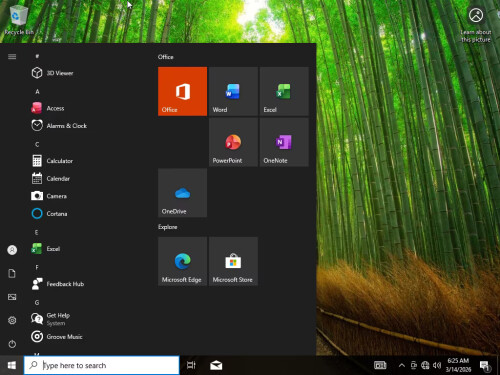The height and width of the screenshot is (375, 500).
Task: Select letter A header in app list
Action: [37, 91]
